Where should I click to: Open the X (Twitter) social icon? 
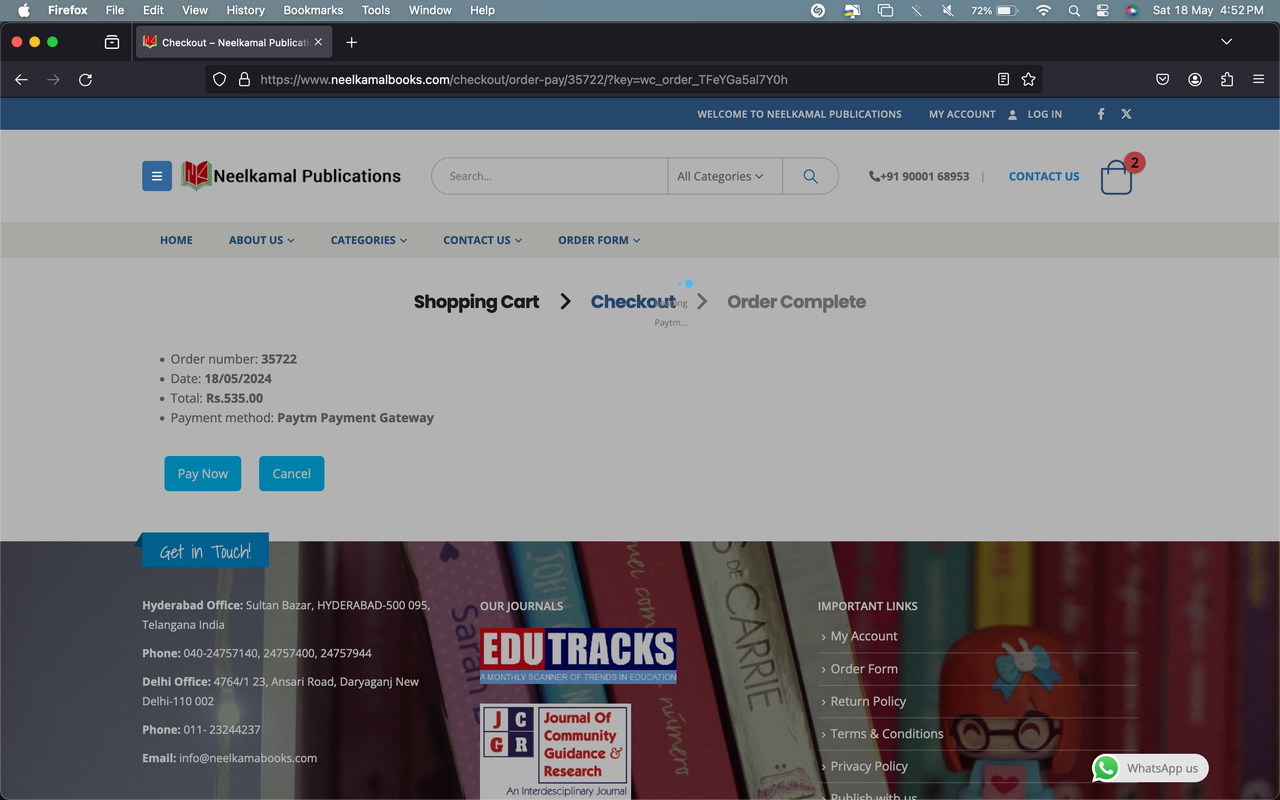[1126, 114]
